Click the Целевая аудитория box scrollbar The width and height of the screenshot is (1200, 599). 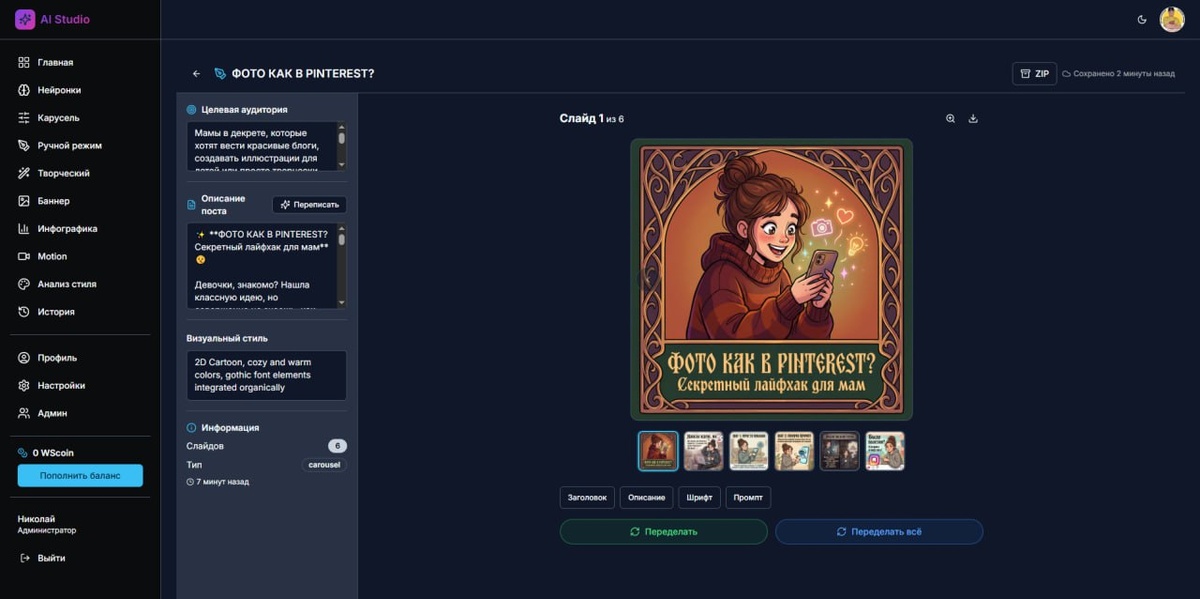point(341,146)
